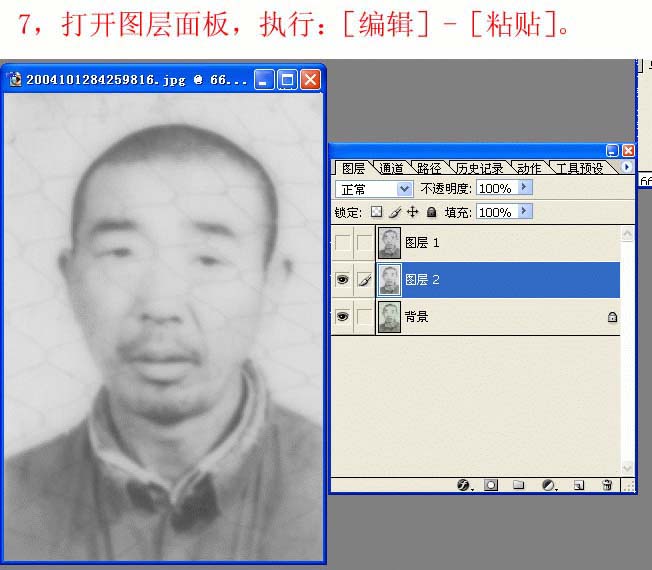Hide the 背景 layer eye icon
652x570 pixels.
(x=342, y=317)
